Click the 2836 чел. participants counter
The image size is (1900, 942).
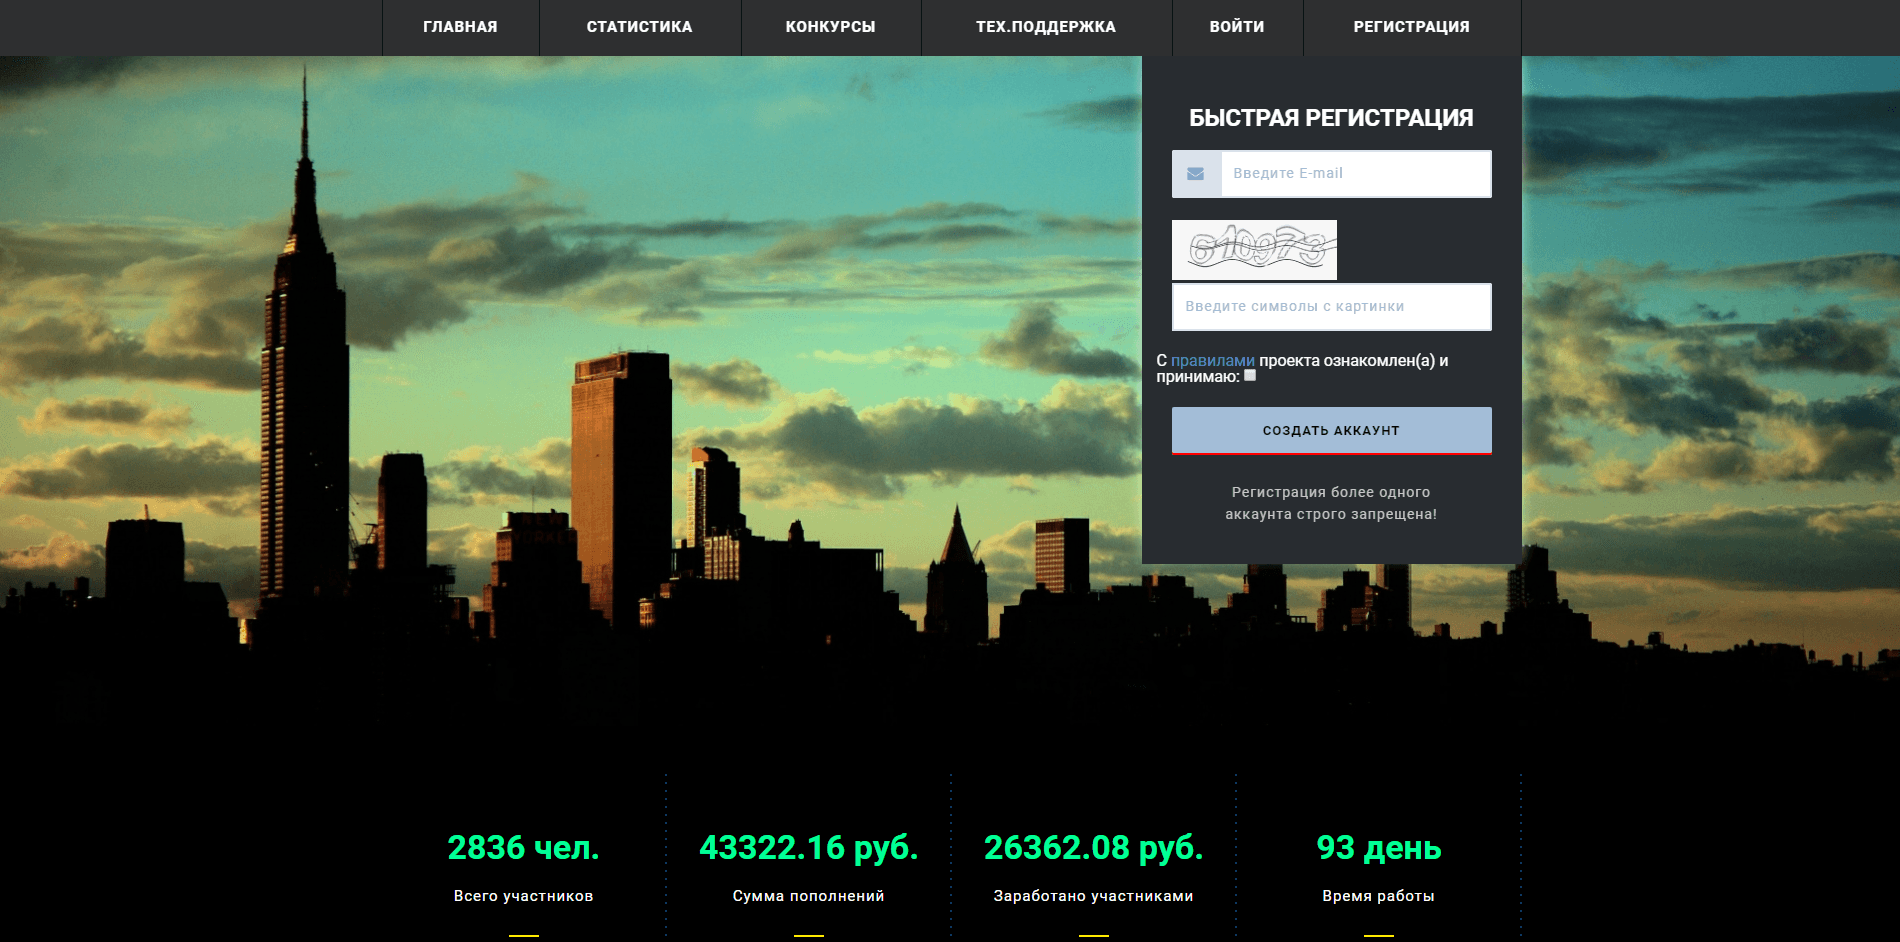point(523,848)
